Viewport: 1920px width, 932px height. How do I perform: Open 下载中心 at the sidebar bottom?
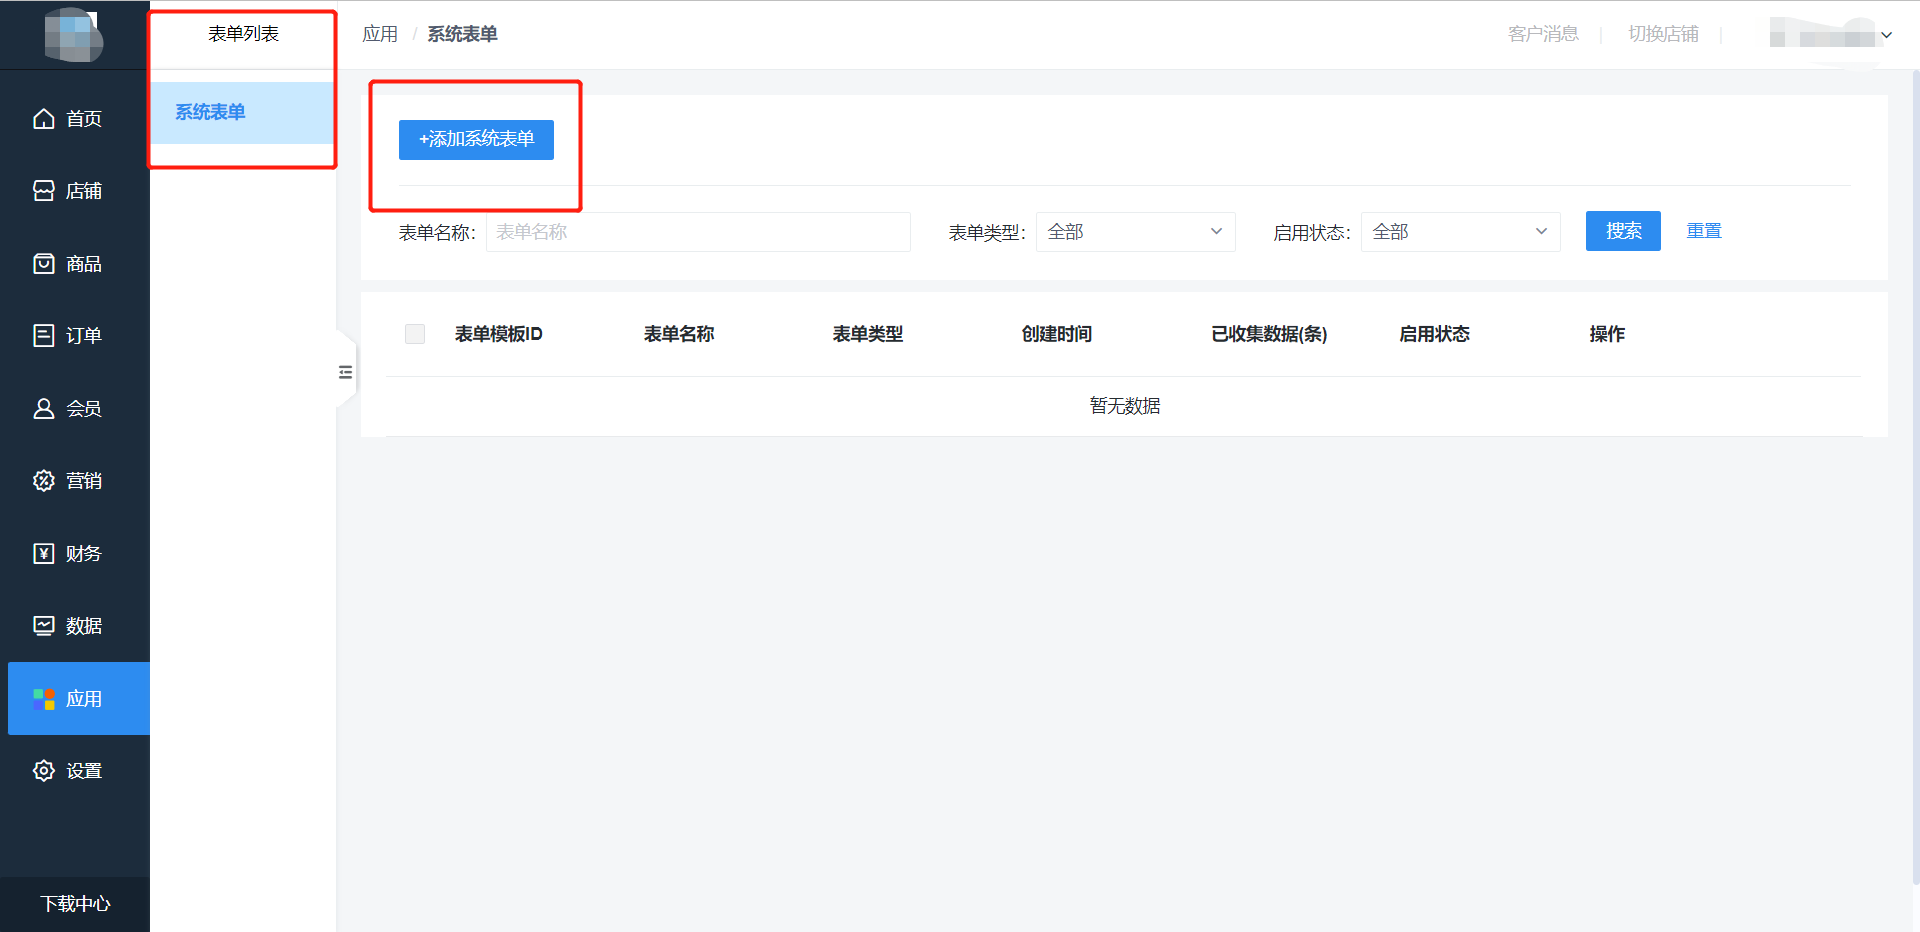coord(75,904)
